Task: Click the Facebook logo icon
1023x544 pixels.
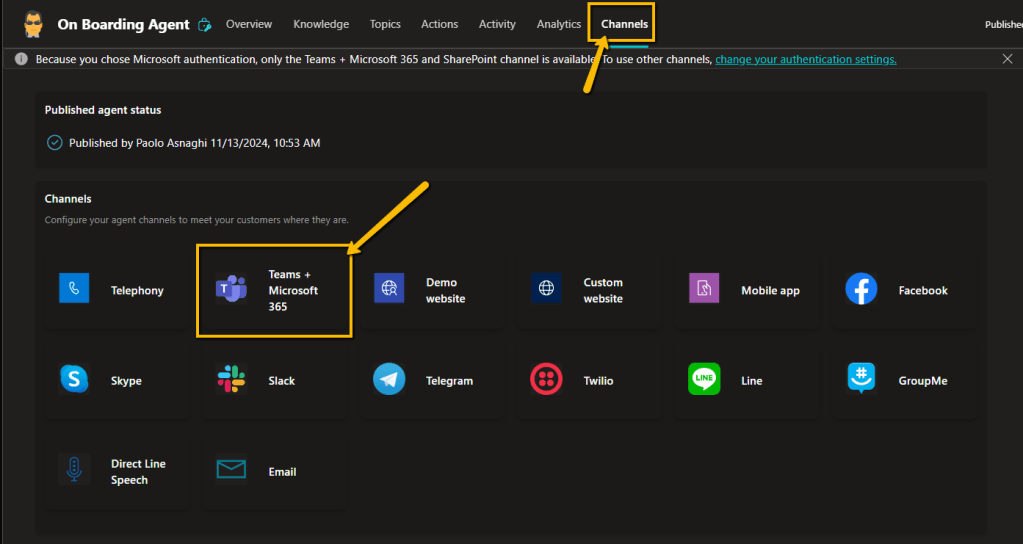Action: click(861, 290)
